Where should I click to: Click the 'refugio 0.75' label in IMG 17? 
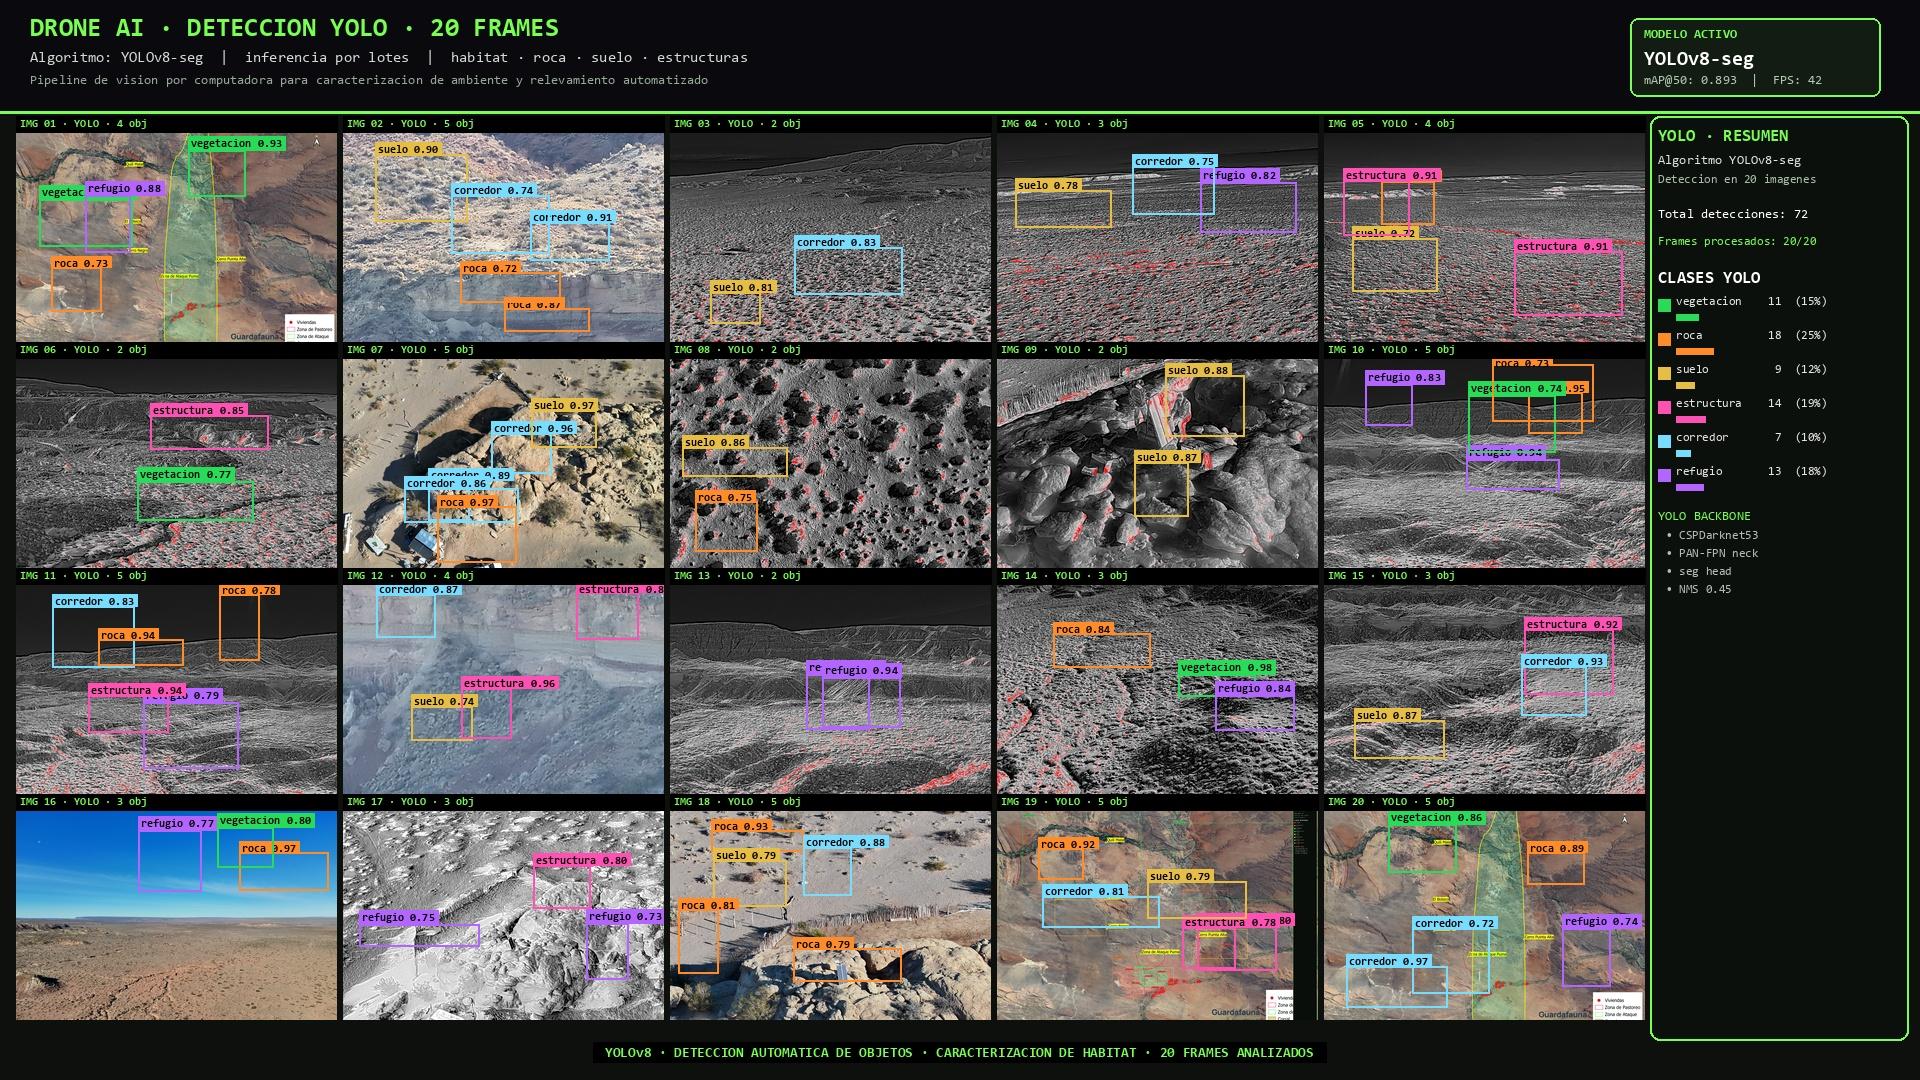click(x=399, y=917)
